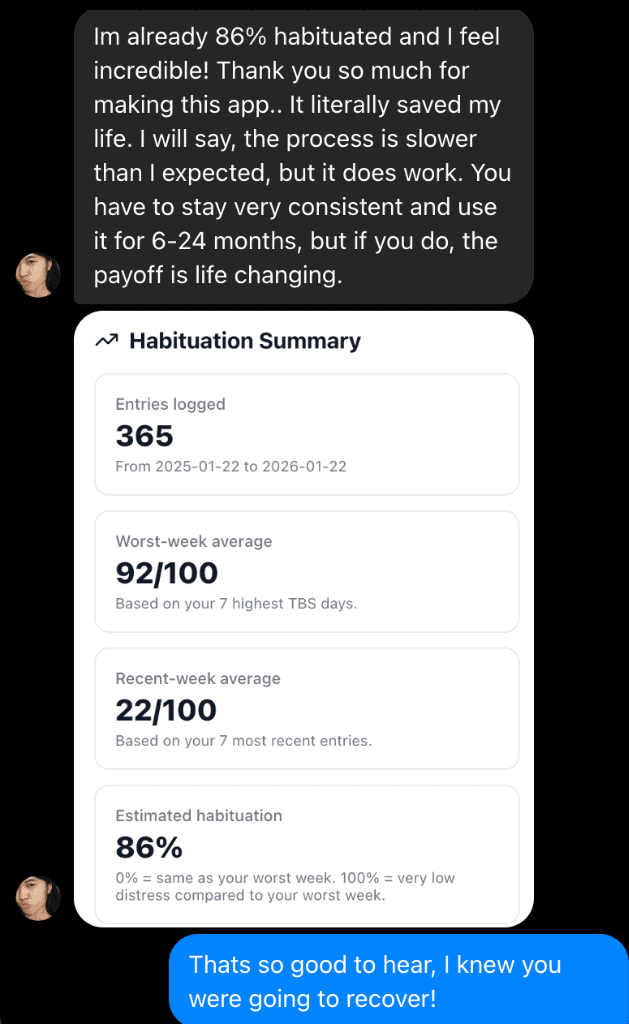Select the Recent-week average card
Screen dimensions: 629x1024
point(306,708)
